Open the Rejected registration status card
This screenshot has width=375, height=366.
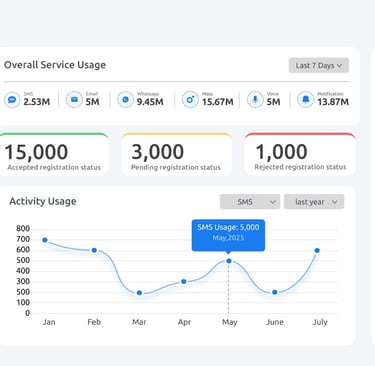(x=300, y=154)
